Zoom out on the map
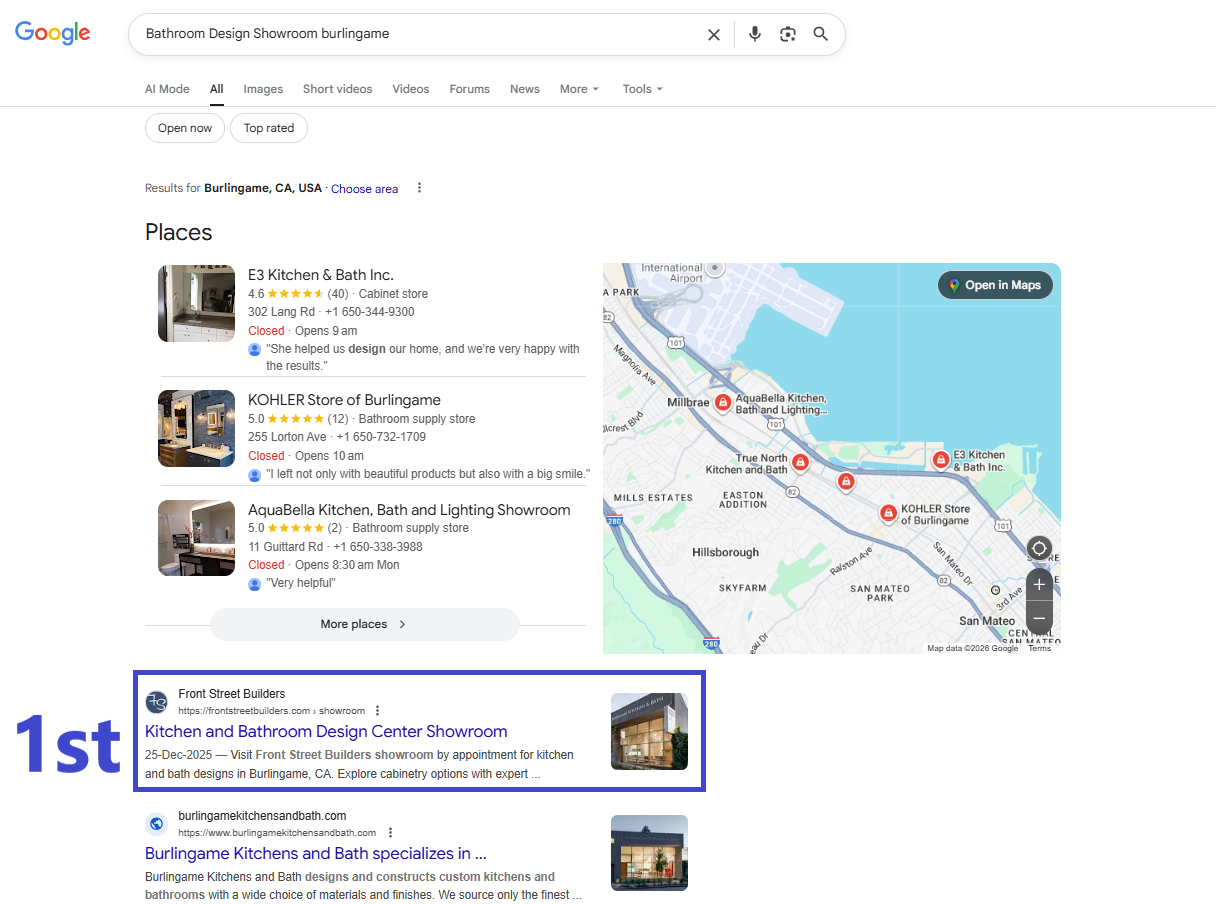This screenshot has width=1216, height=904. (1039, 618)
